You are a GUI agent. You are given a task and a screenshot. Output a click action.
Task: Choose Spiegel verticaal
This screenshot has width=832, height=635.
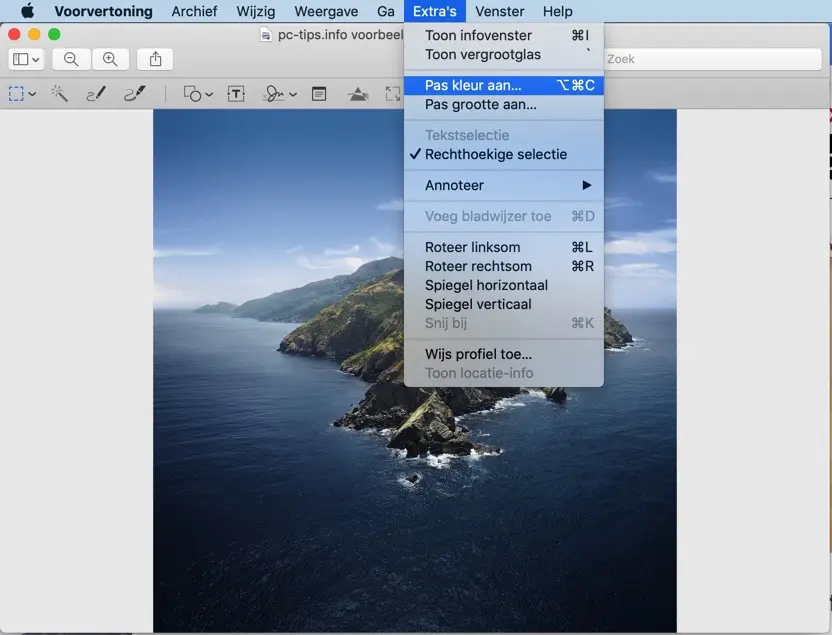click(504, 304)
